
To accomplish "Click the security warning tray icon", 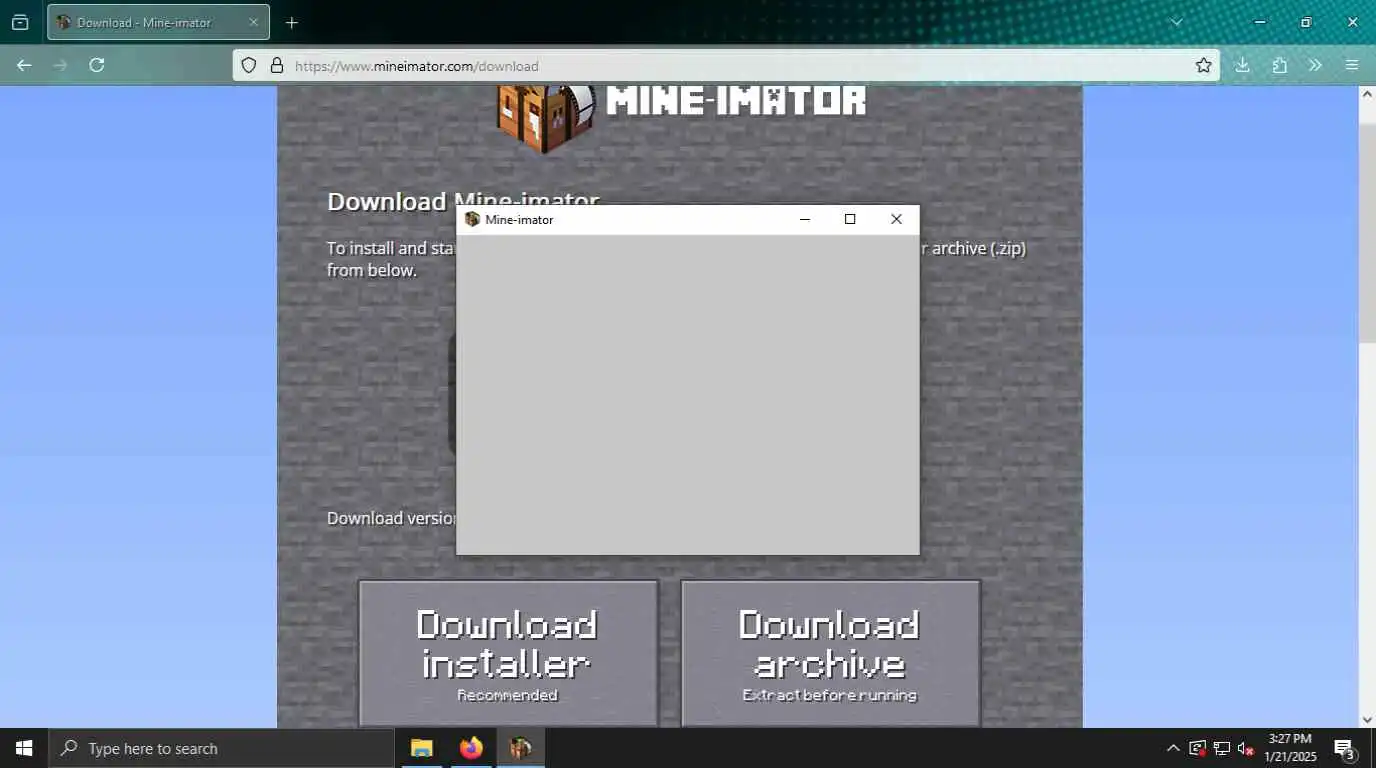I will tap(1197, 748).
